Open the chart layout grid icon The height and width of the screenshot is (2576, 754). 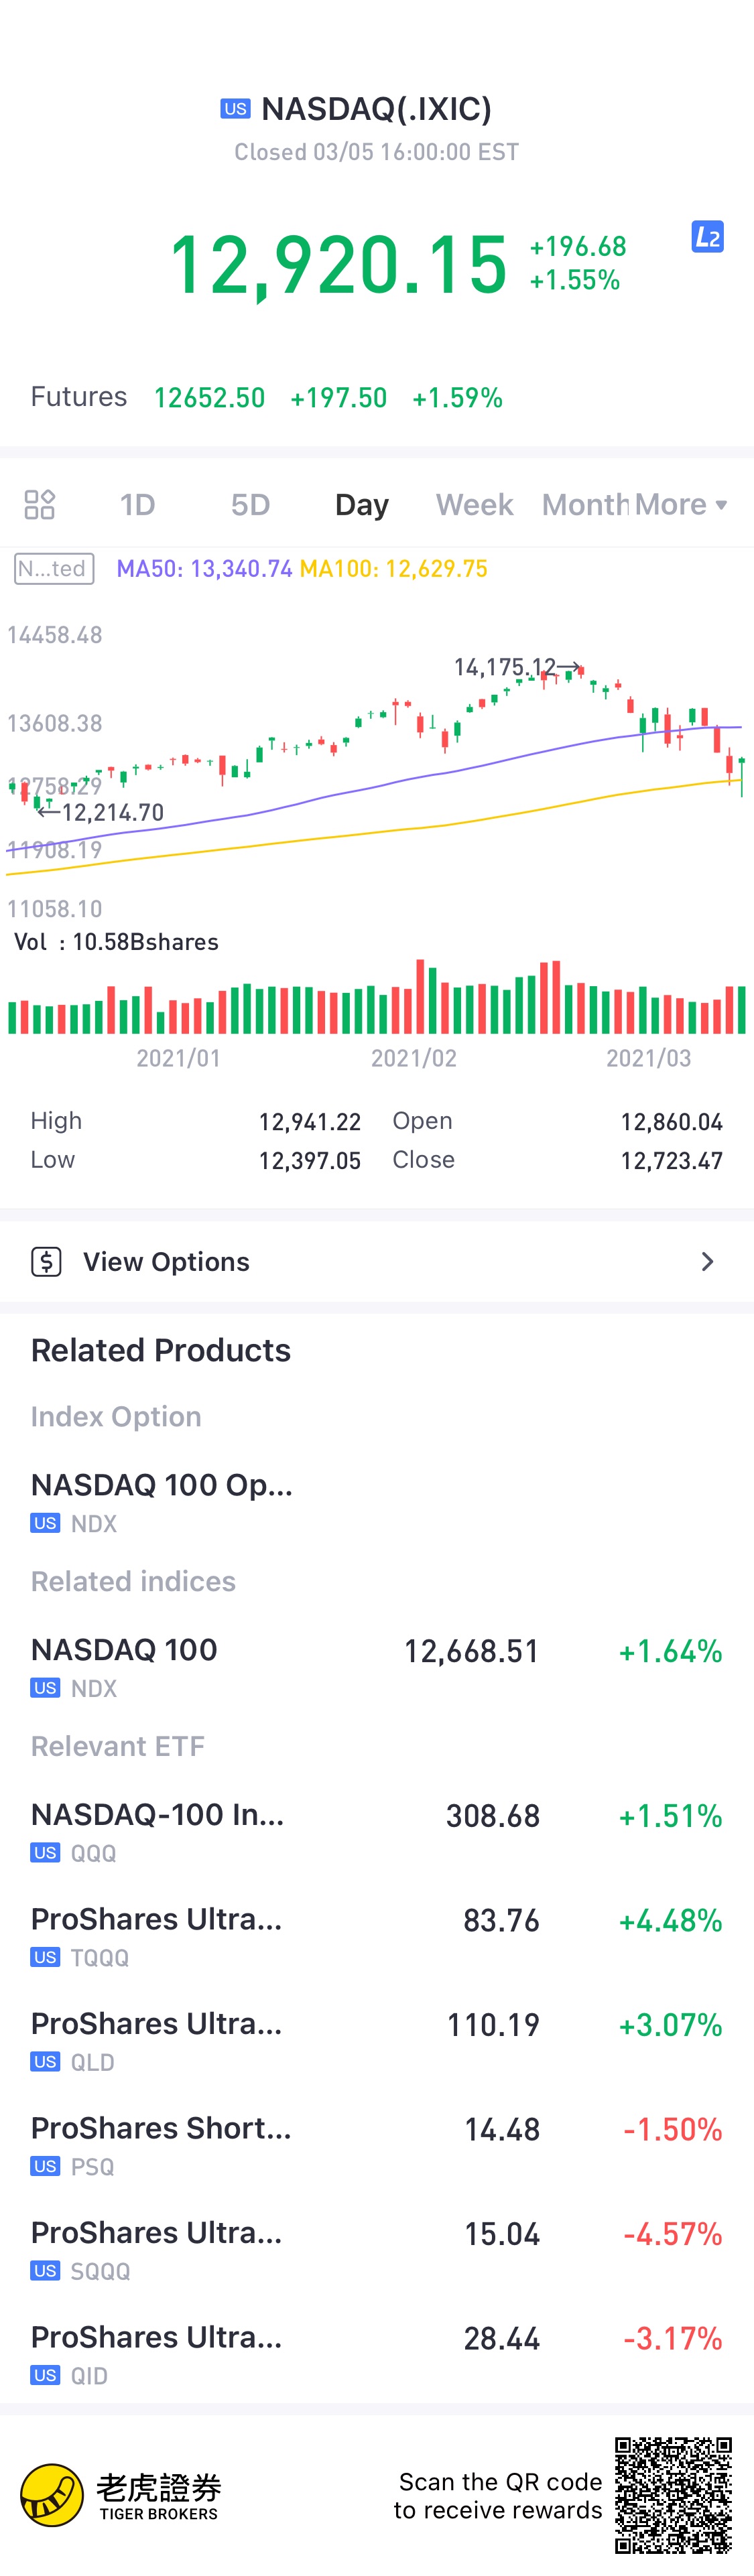click(39, 504)
